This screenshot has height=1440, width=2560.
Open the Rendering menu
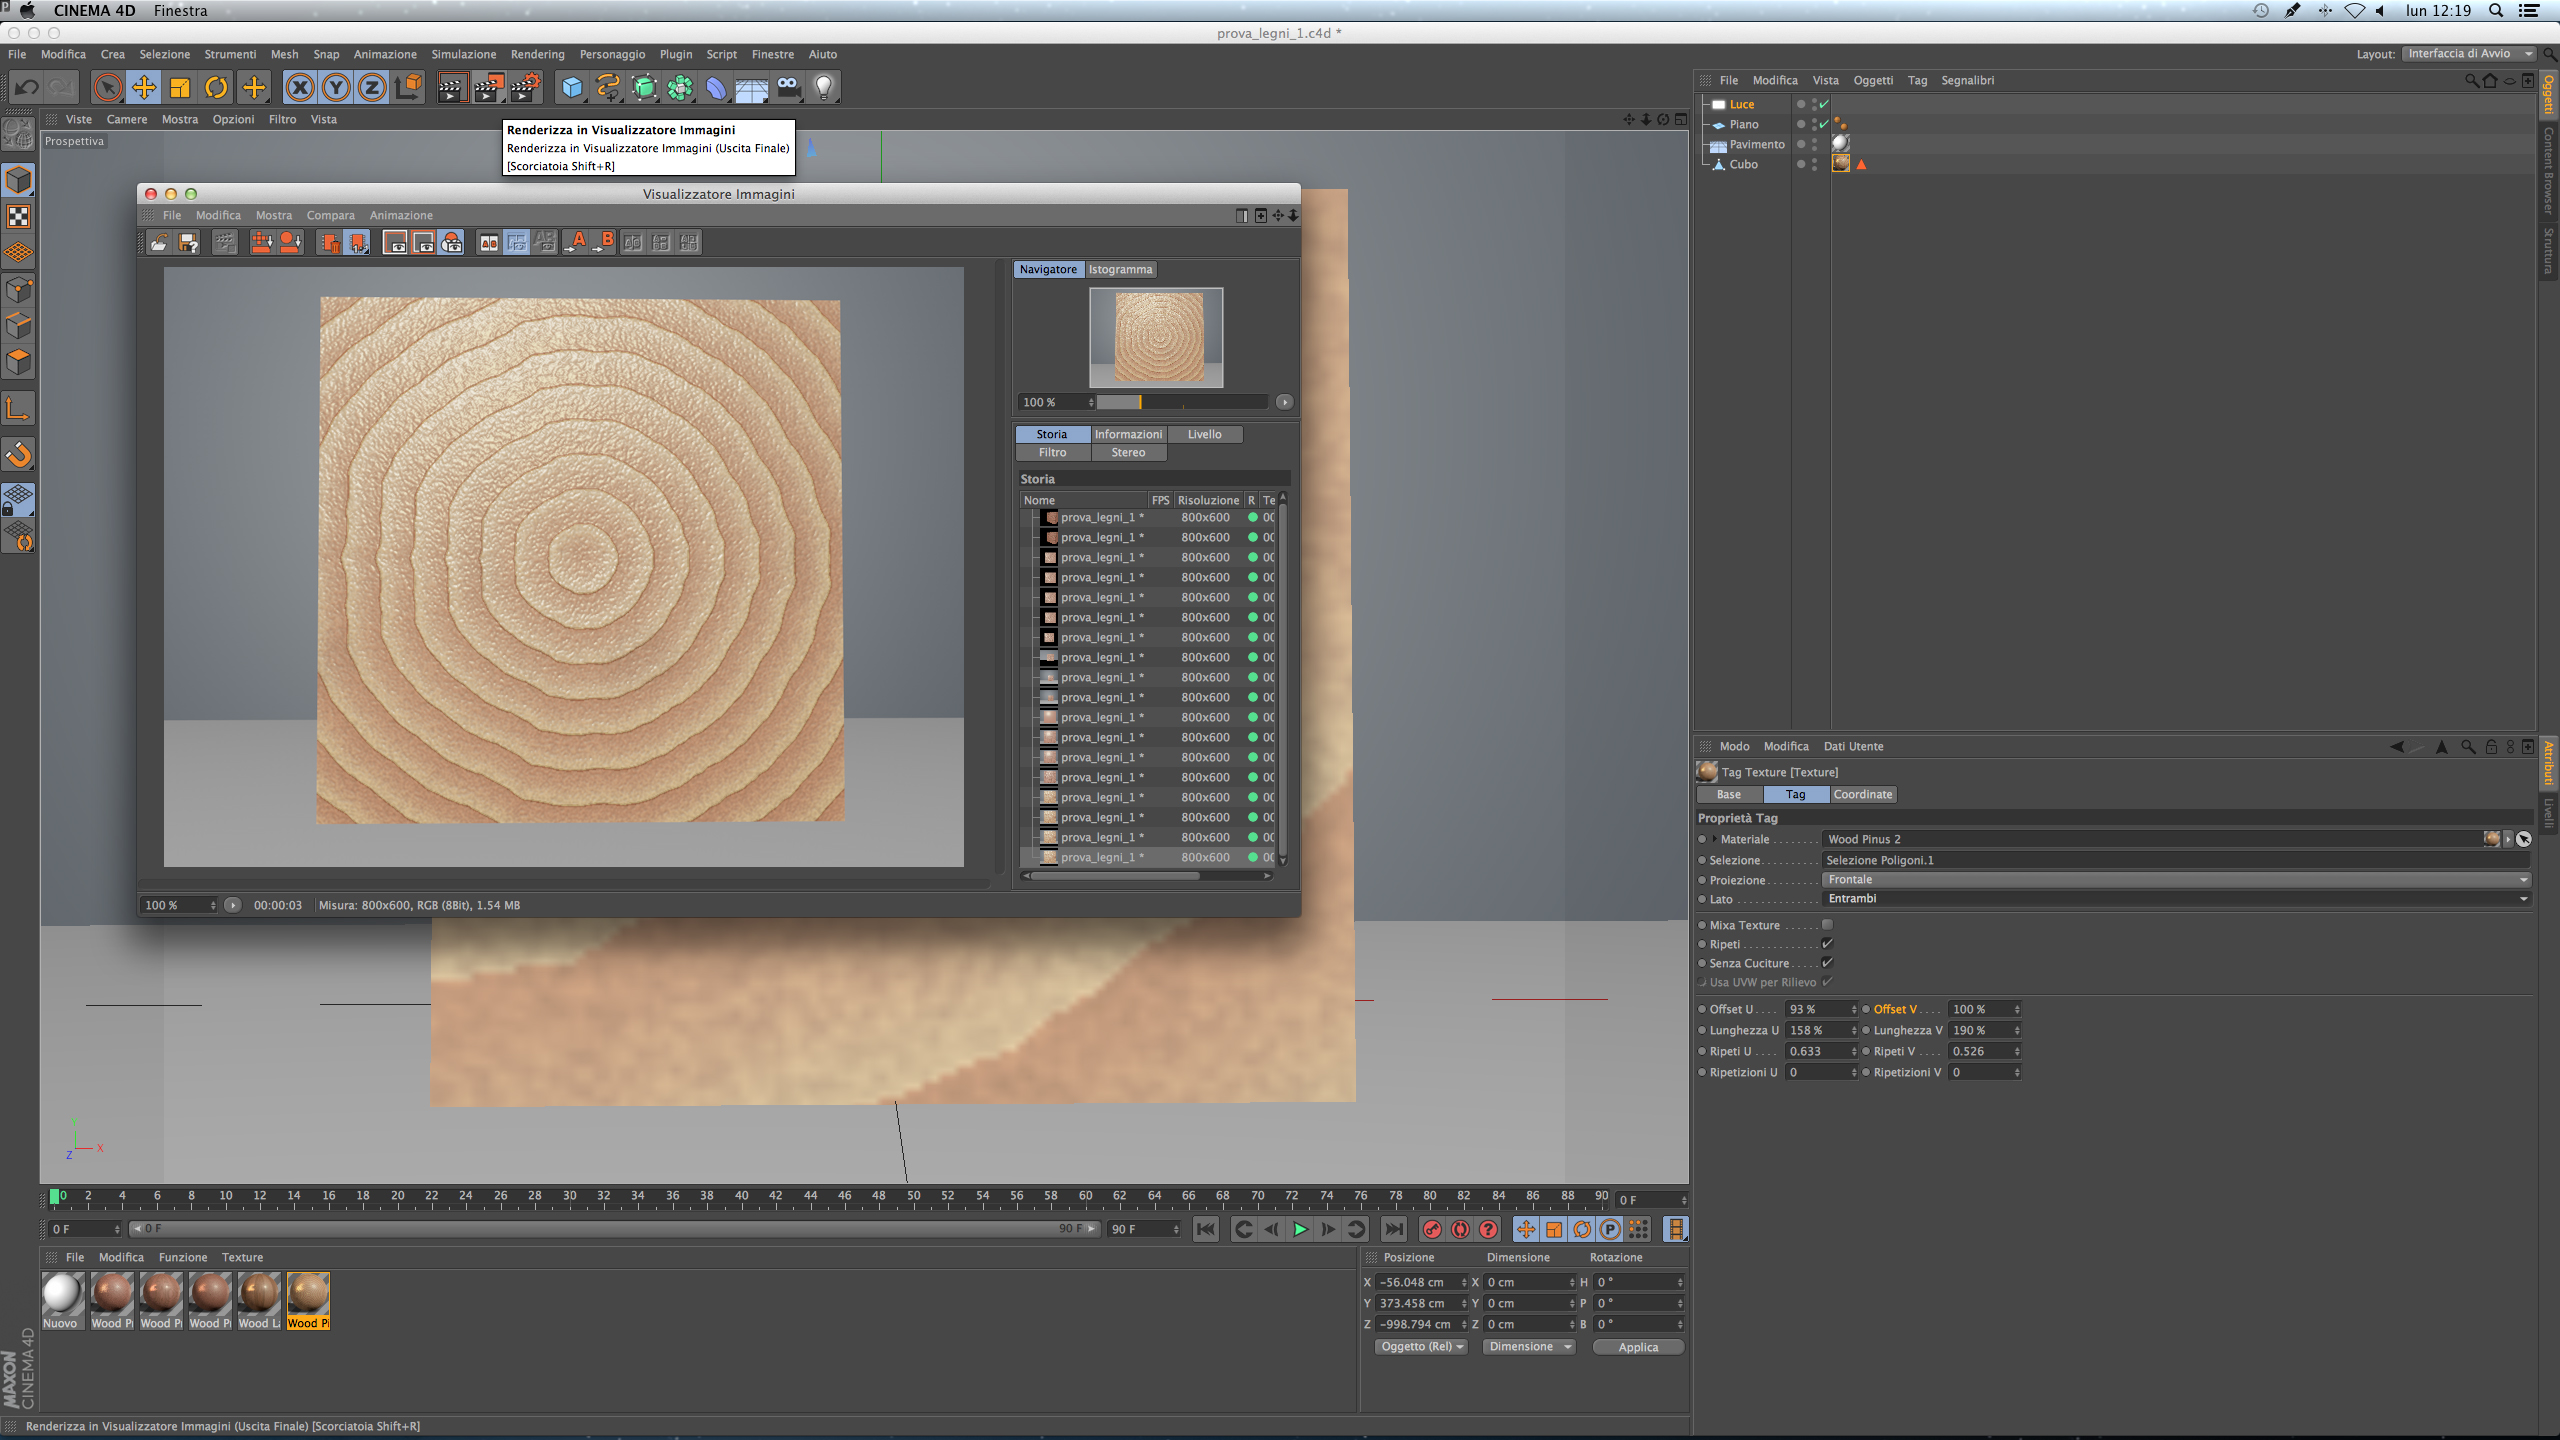537,55
